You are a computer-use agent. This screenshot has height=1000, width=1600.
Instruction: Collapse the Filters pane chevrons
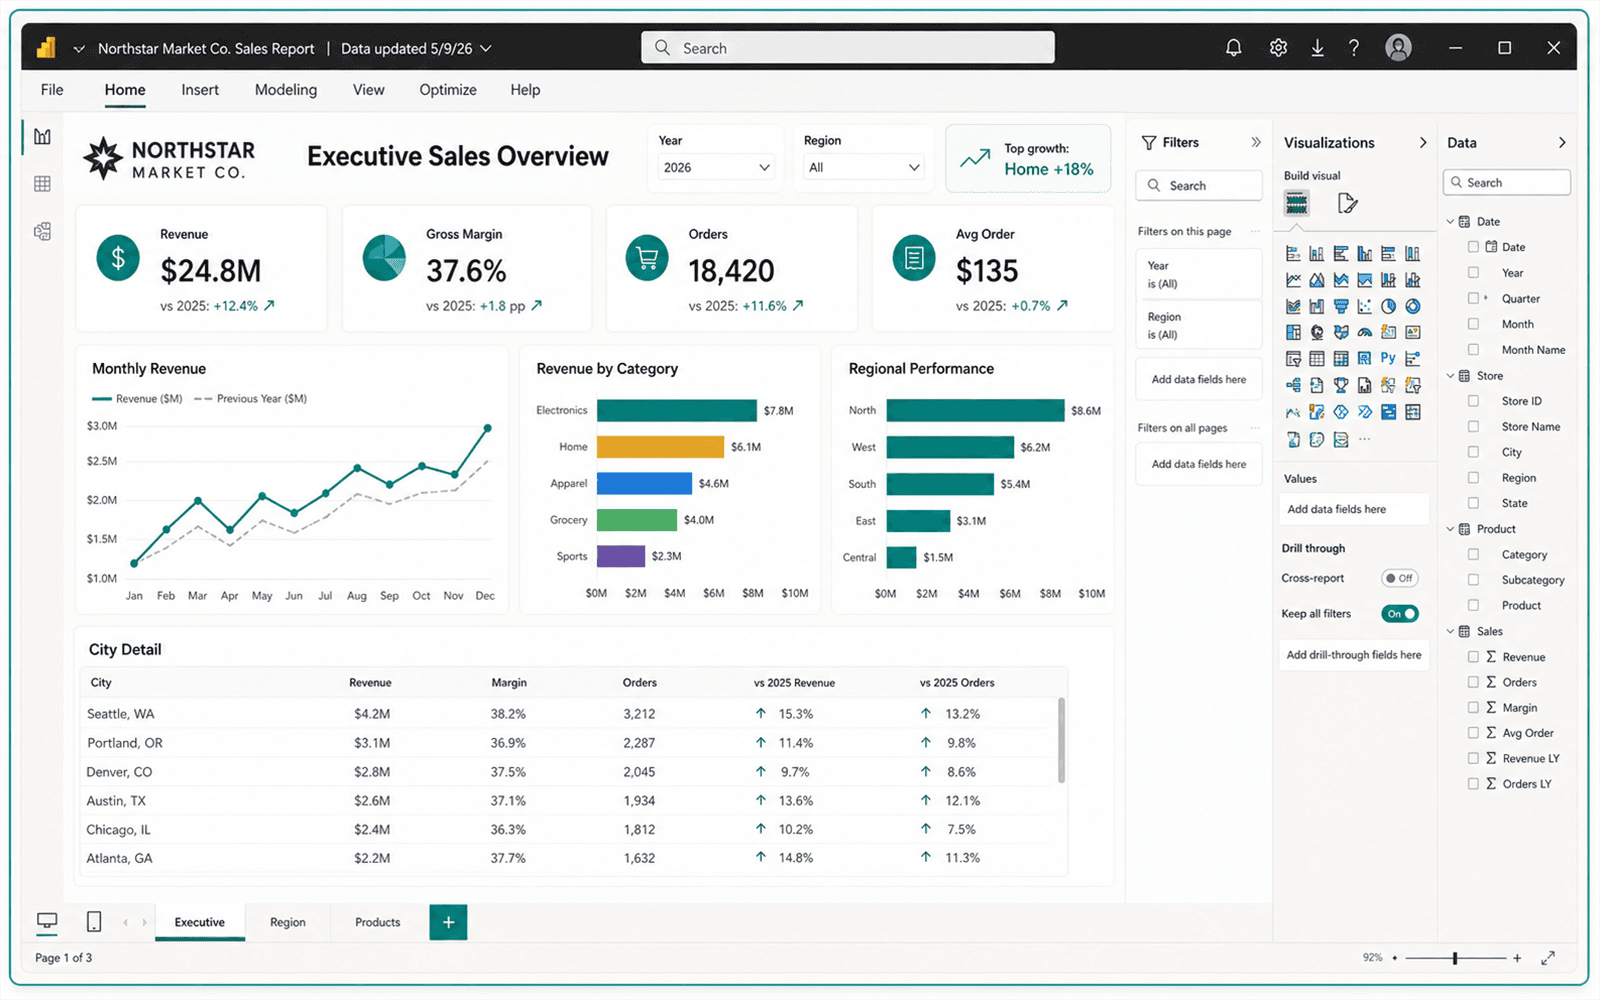coord(1256,143)
